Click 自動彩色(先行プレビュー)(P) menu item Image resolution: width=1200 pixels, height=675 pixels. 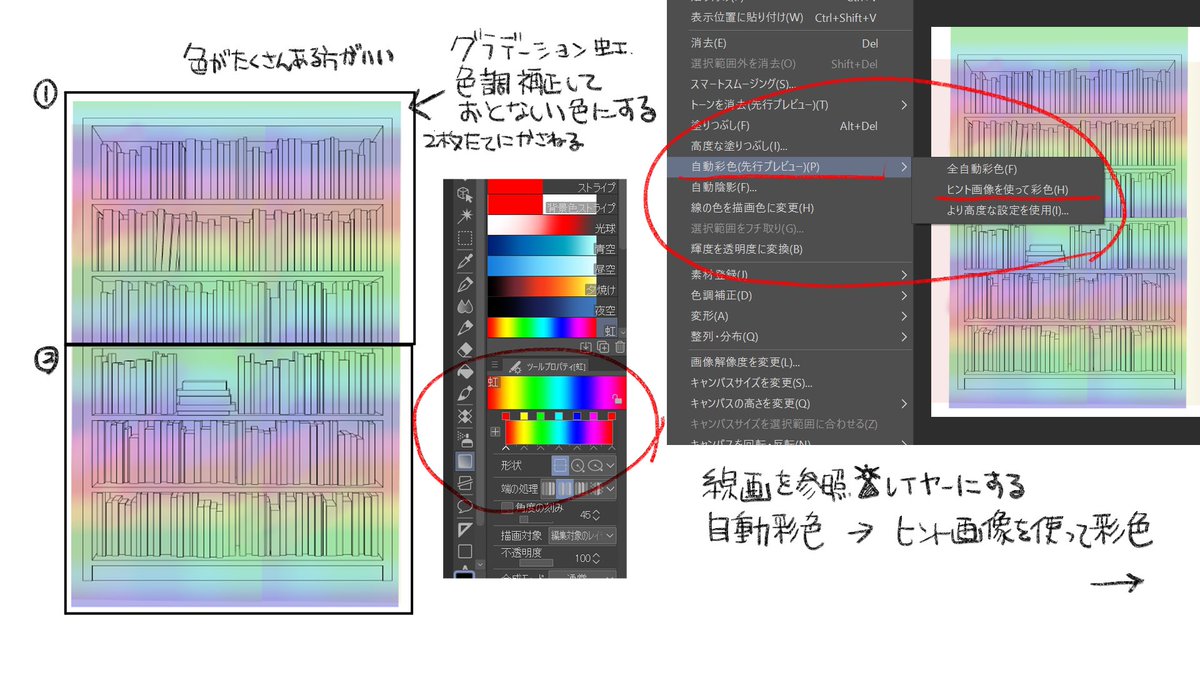(x=790, y=167)
